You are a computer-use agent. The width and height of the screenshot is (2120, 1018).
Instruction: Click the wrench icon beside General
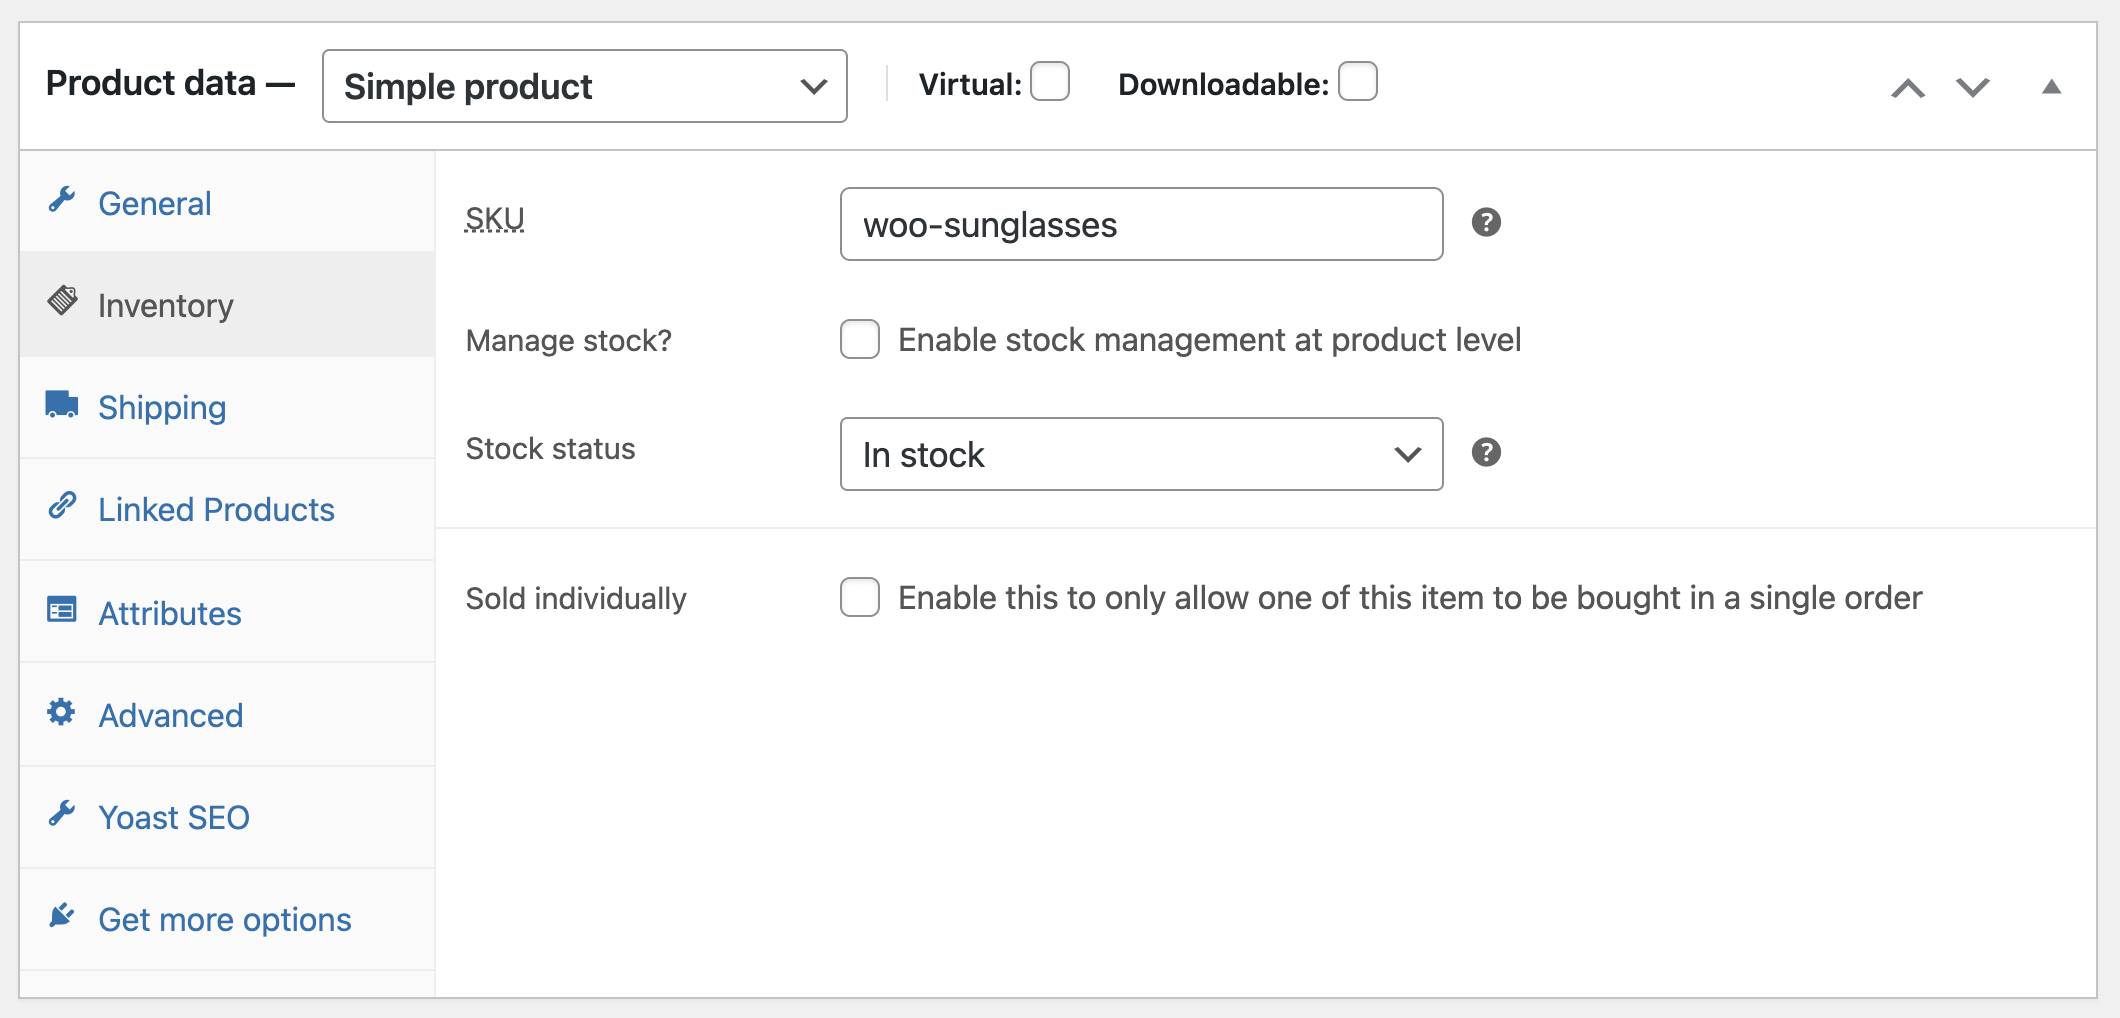(x=62, y=200)
